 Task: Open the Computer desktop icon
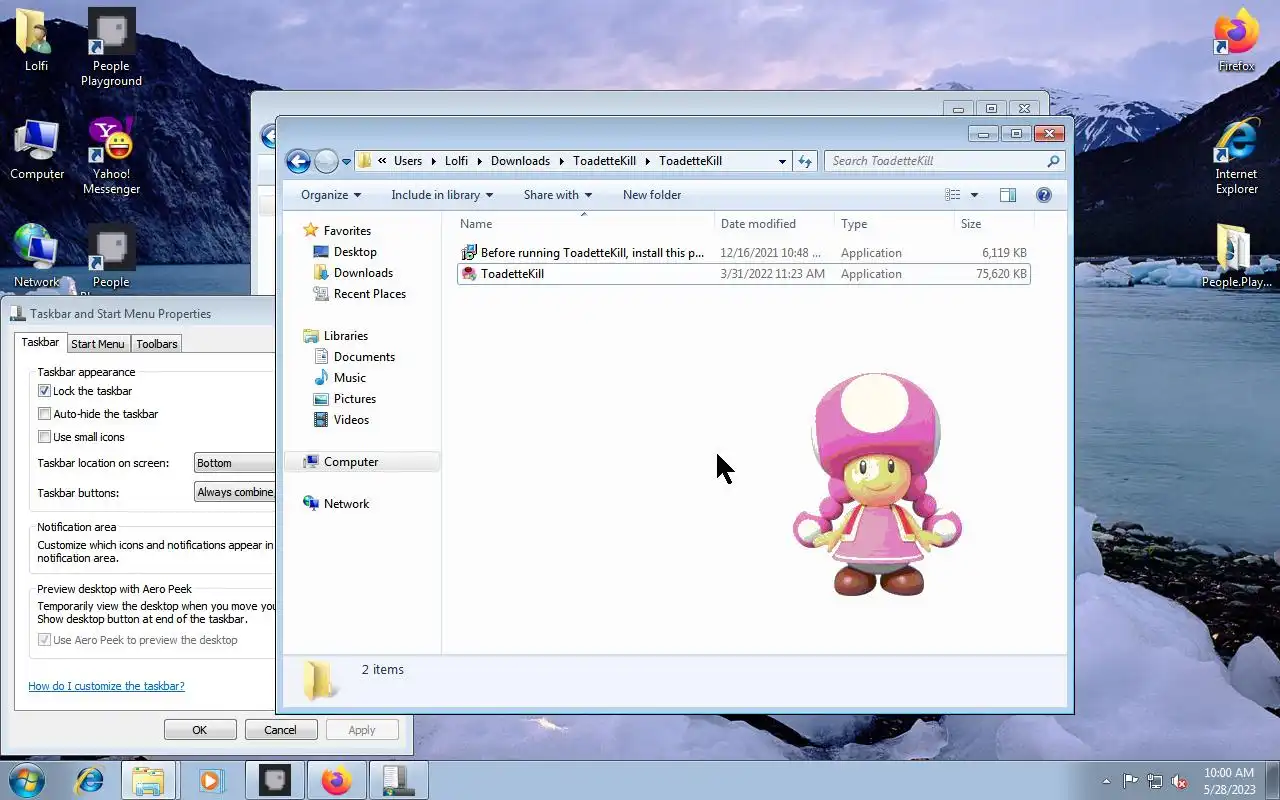tap(37, 150)
